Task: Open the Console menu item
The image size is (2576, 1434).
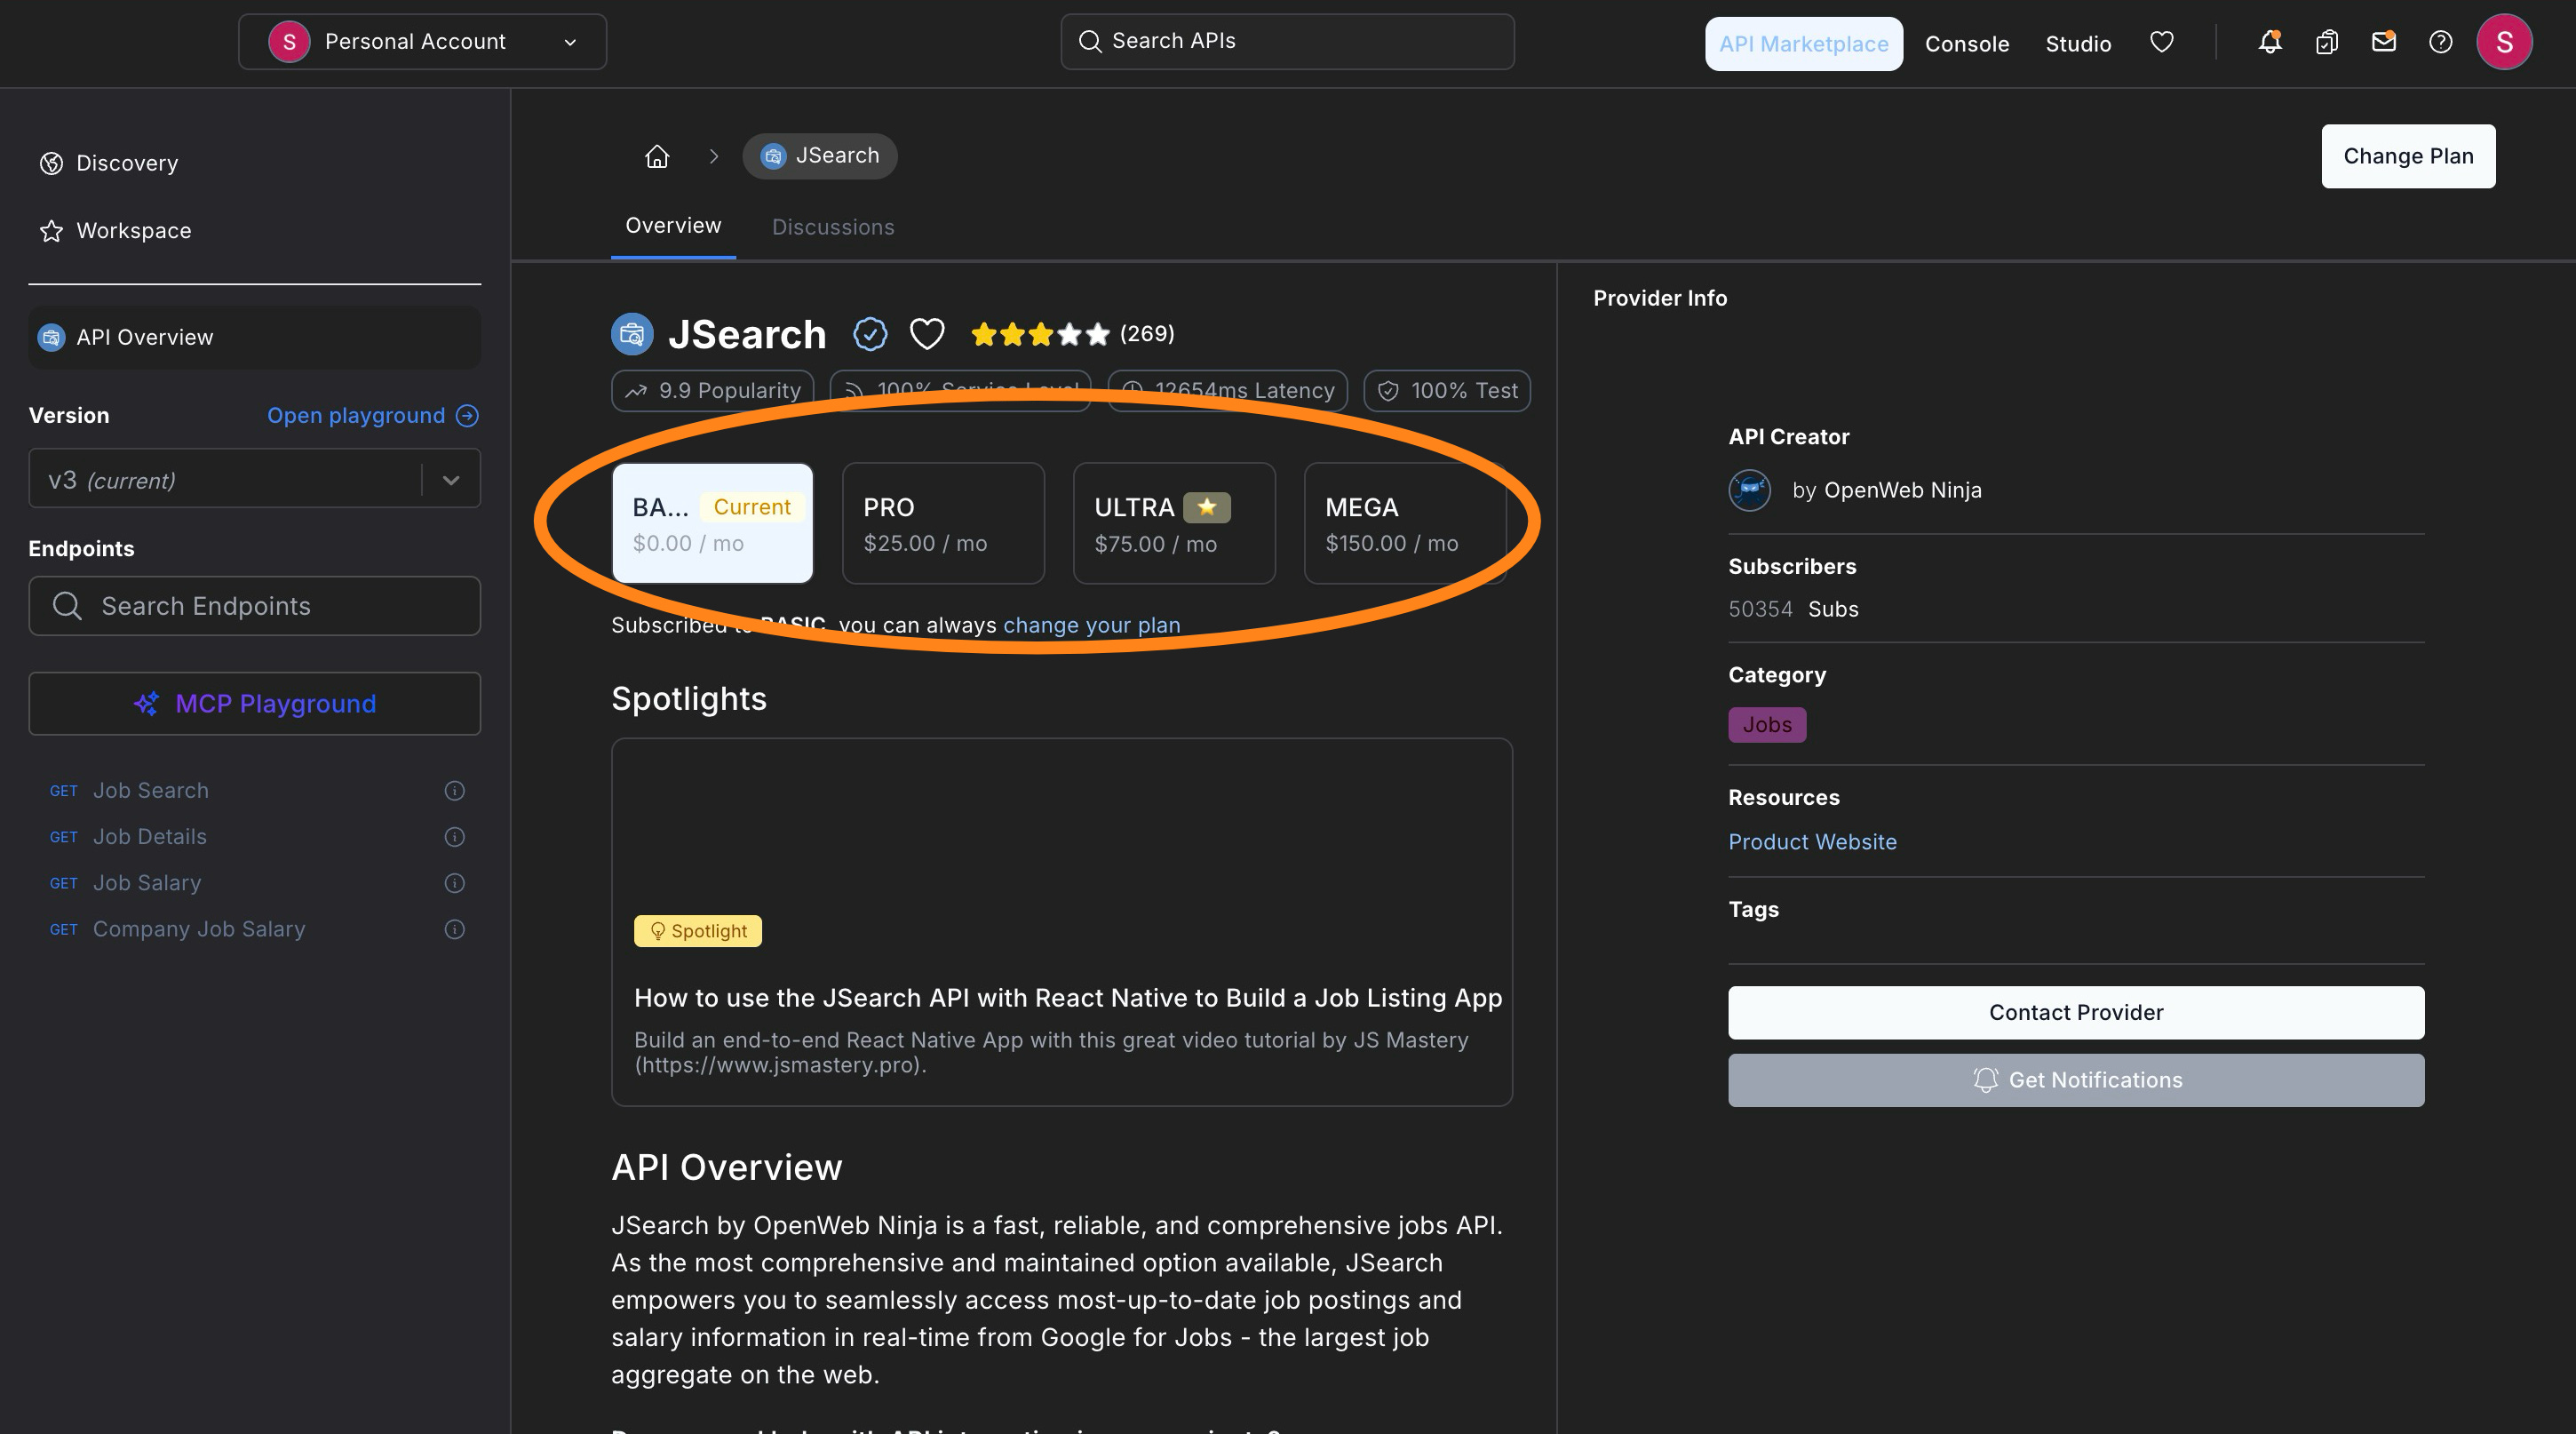Action: [x=1966, y=44]
